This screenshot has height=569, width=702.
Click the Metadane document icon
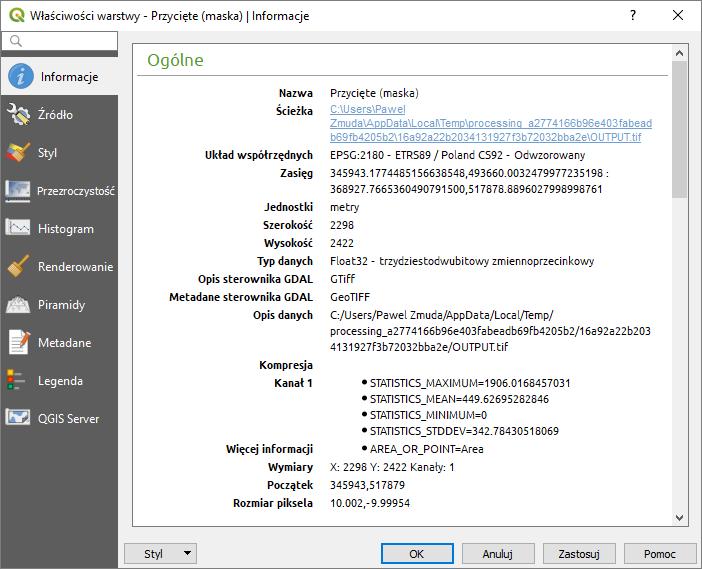19,342
